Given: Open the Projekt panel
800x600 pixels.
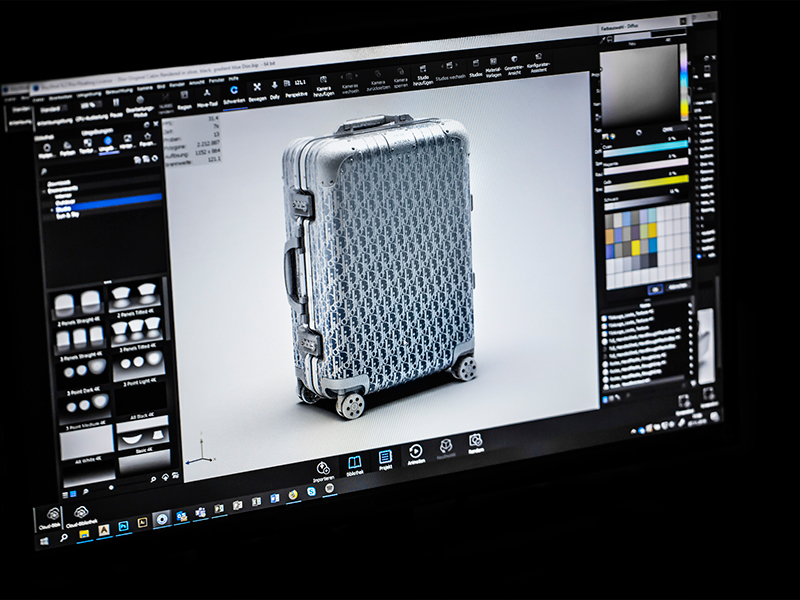Looking at the screenshot, I should [385, 460].
